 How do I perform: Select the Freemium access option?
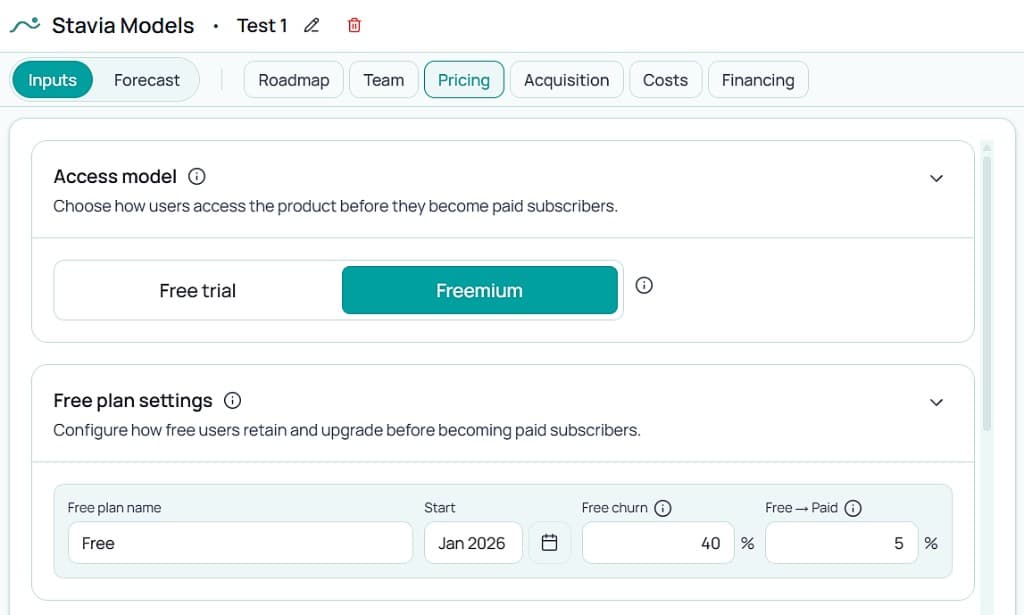(x=480, y=290)
